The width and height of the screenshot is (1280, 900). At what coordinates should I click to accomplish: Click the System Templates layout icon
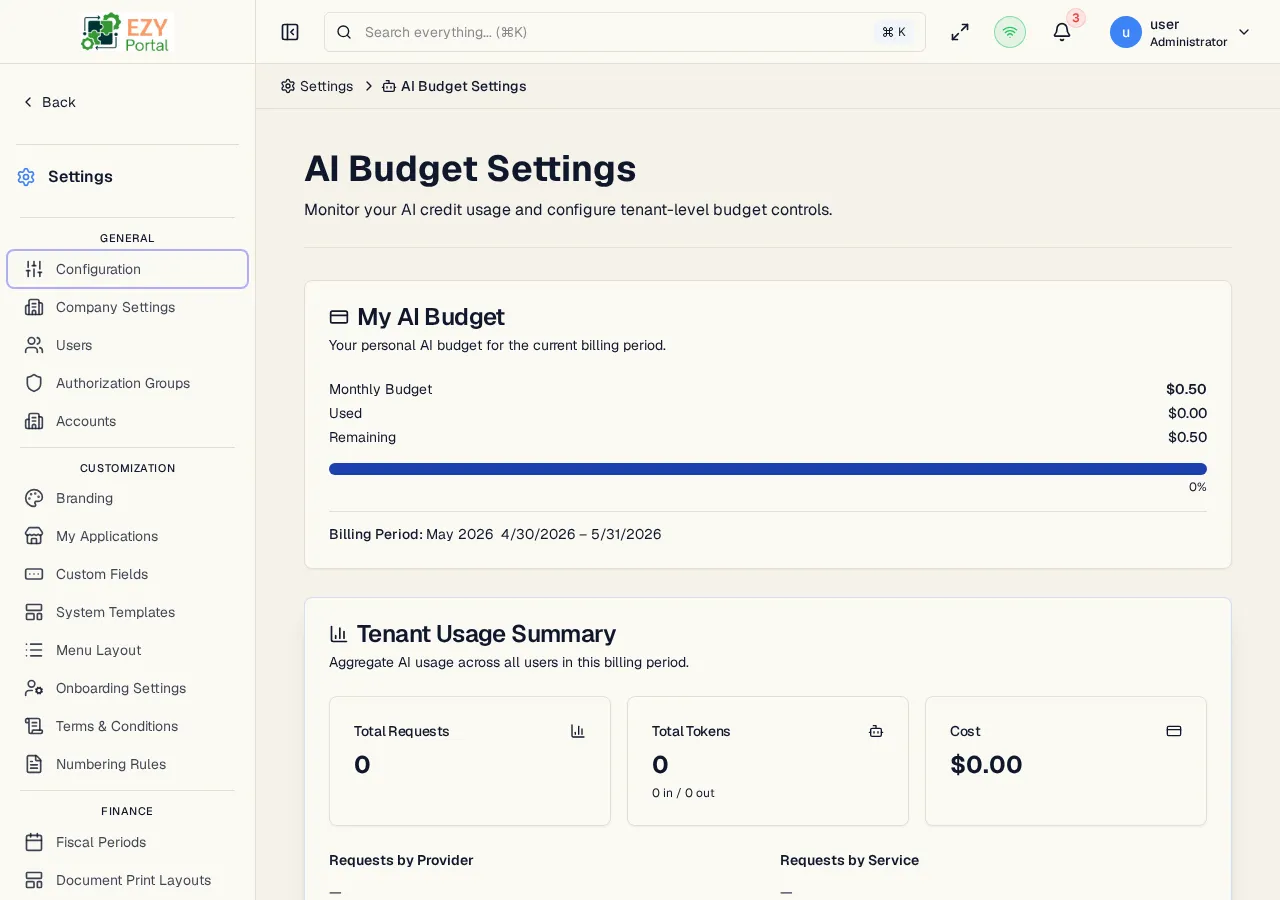point(34,612)
